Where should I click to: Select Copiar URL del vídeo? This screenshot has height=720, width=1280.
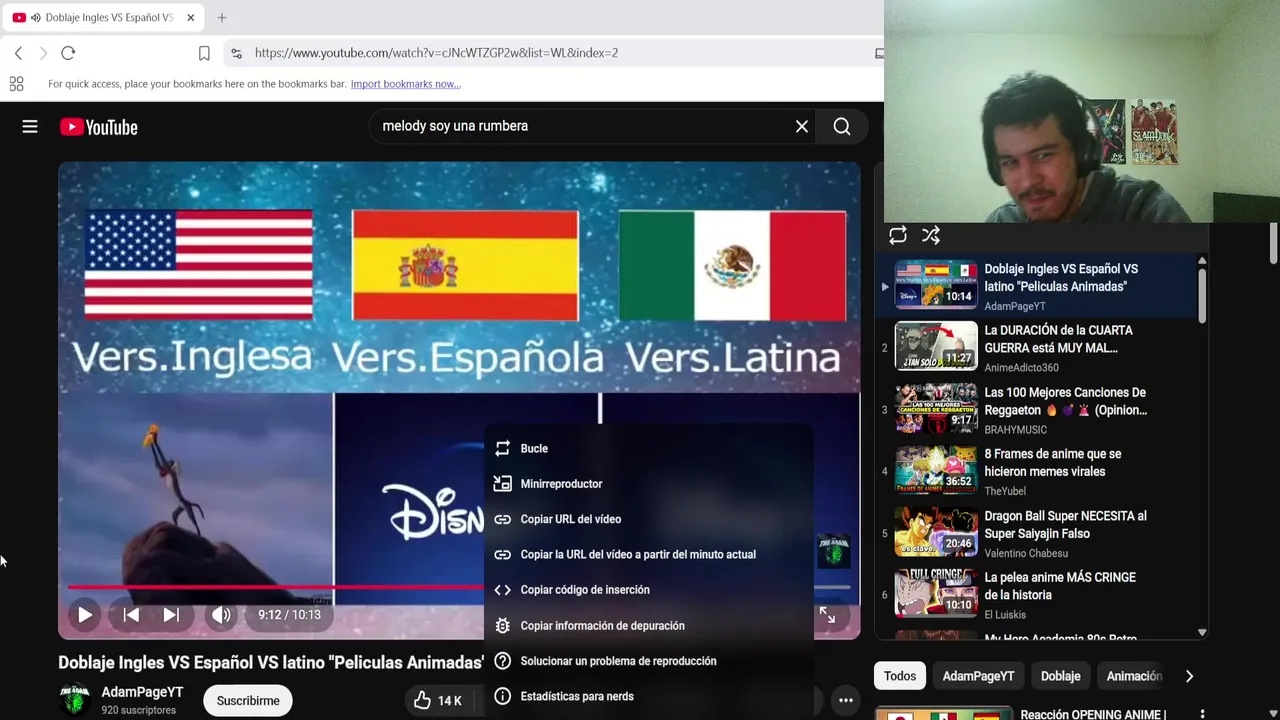[649, 519]
